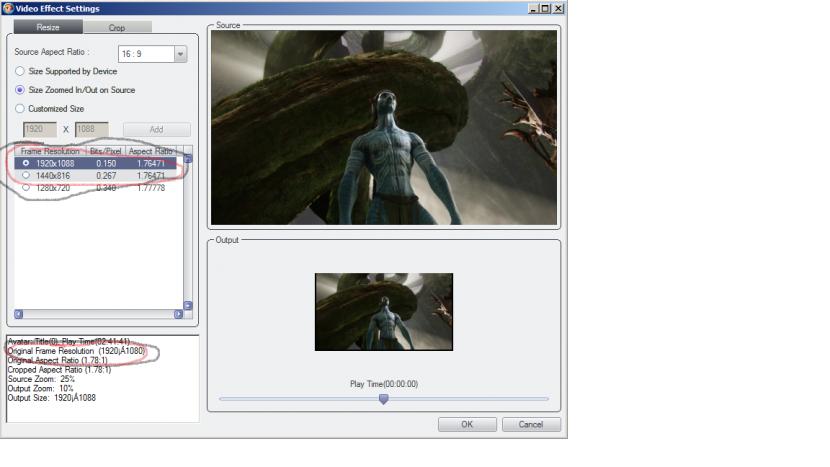830x467 pixels.
Task: Choose the 1280x720 resolution radio
Action: (x=26, y=187)
